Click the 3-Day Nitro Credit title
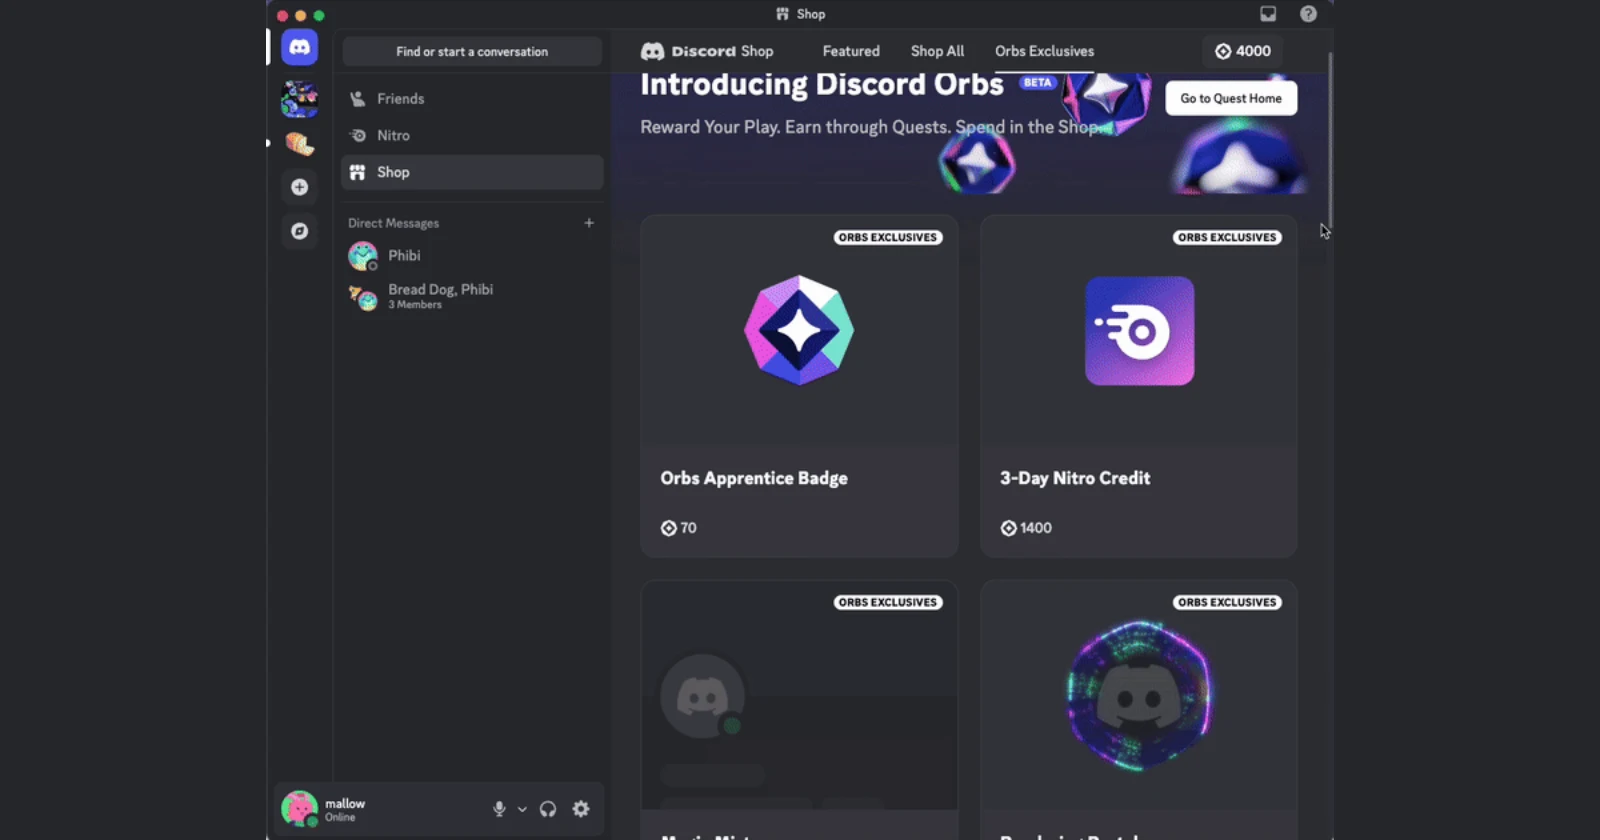Screen dimensions: 1600x840 [1075, 478]
